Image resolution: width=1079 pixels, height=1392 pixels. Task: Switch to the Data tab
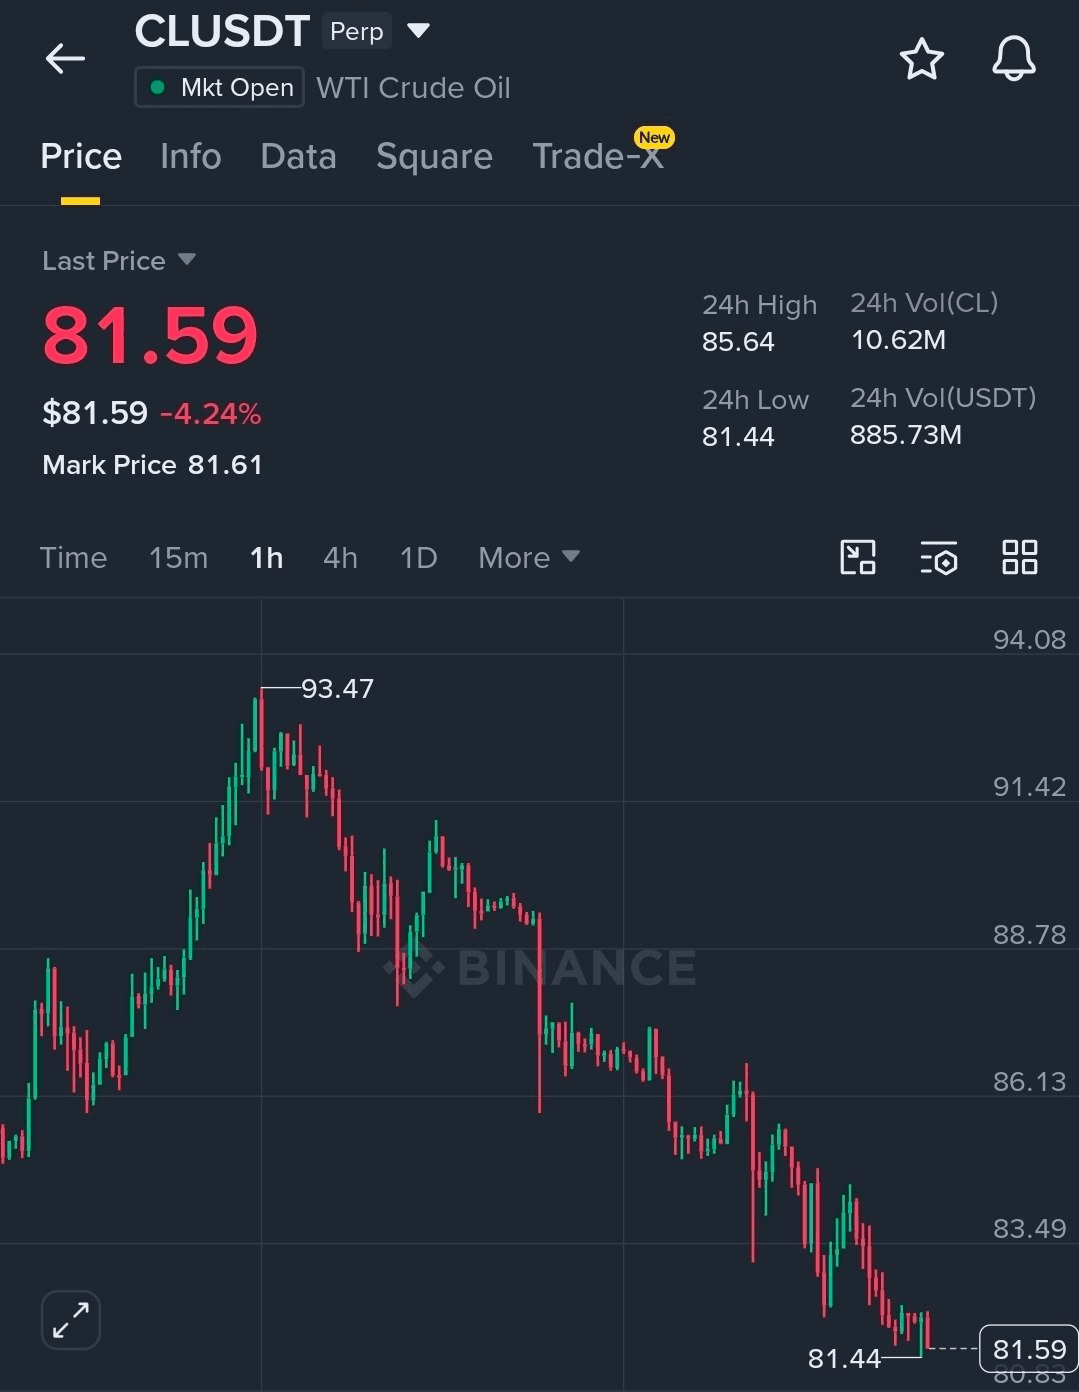298,156
